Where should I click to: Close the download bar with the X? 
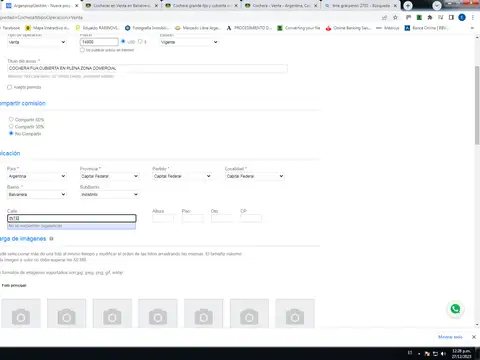click(x=474, y=337)
